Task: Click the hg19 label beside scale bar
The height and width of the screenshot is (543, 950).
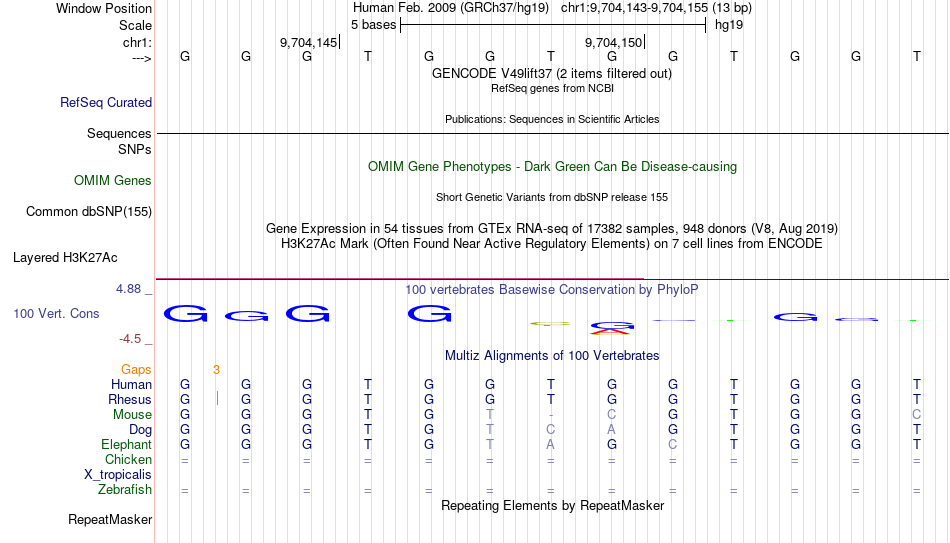Action: click(x=729, y=25)
